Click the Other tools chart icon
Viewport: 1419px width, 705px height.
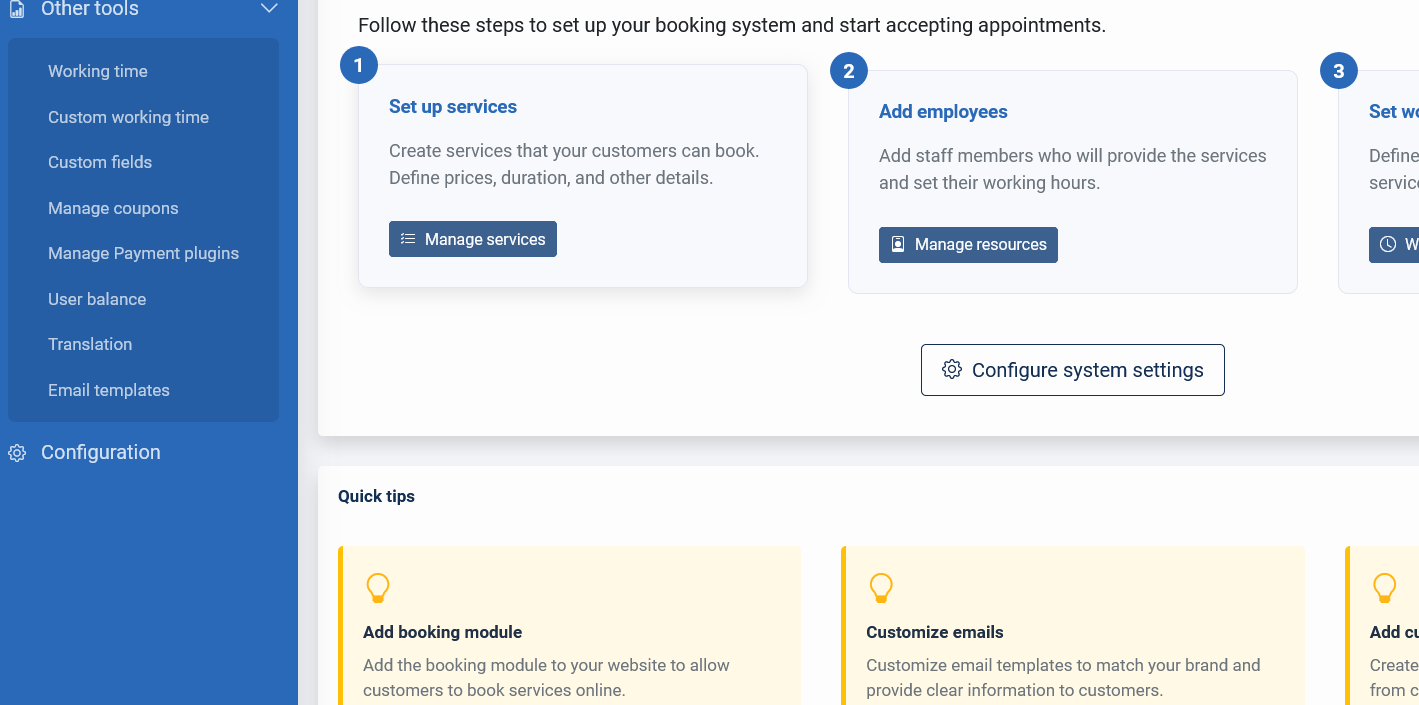(x=17, y=9)
